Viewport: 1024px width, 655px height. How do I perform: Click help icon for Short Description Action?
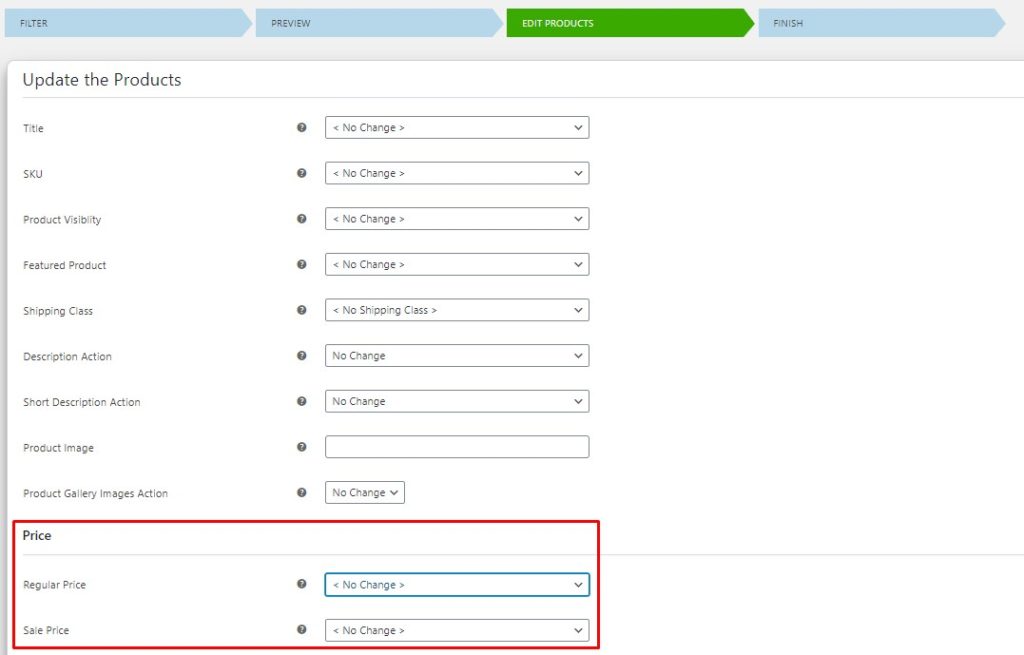point(301,402)
